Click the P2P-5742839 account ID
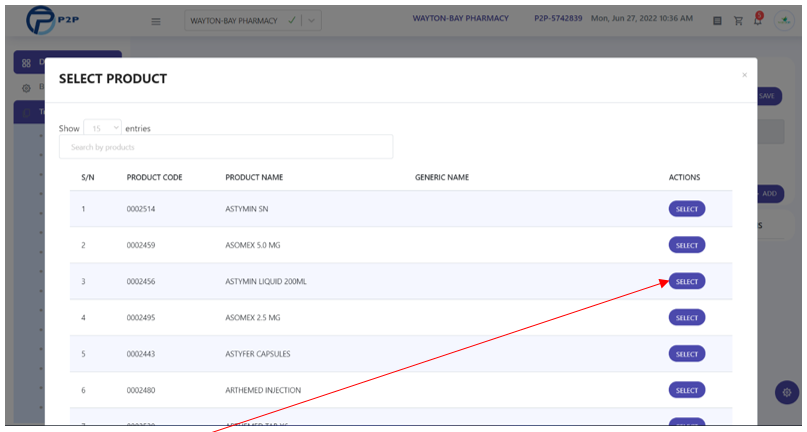Screen dimensions: 807x432 click(x=558, y=18)
